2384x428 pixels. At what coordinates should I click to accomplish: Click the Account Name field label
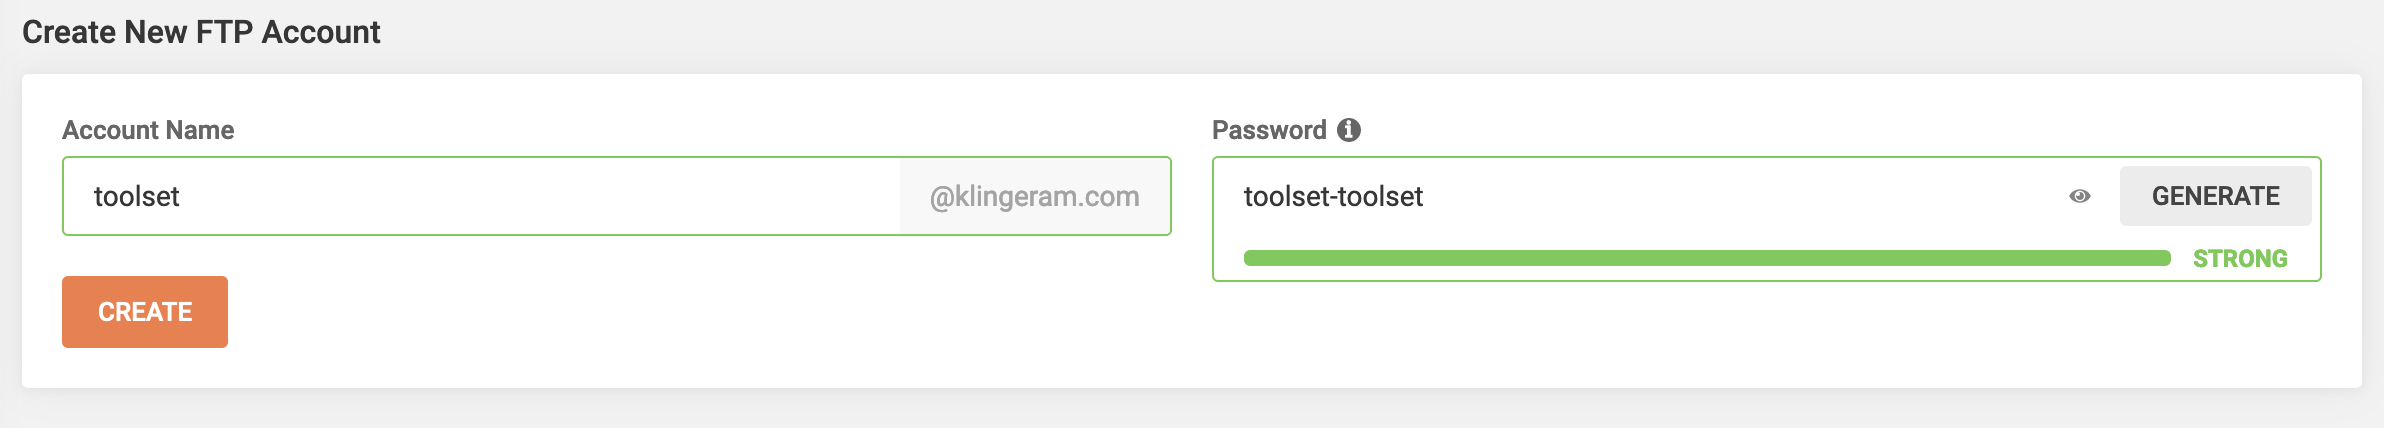pos(148,130)
